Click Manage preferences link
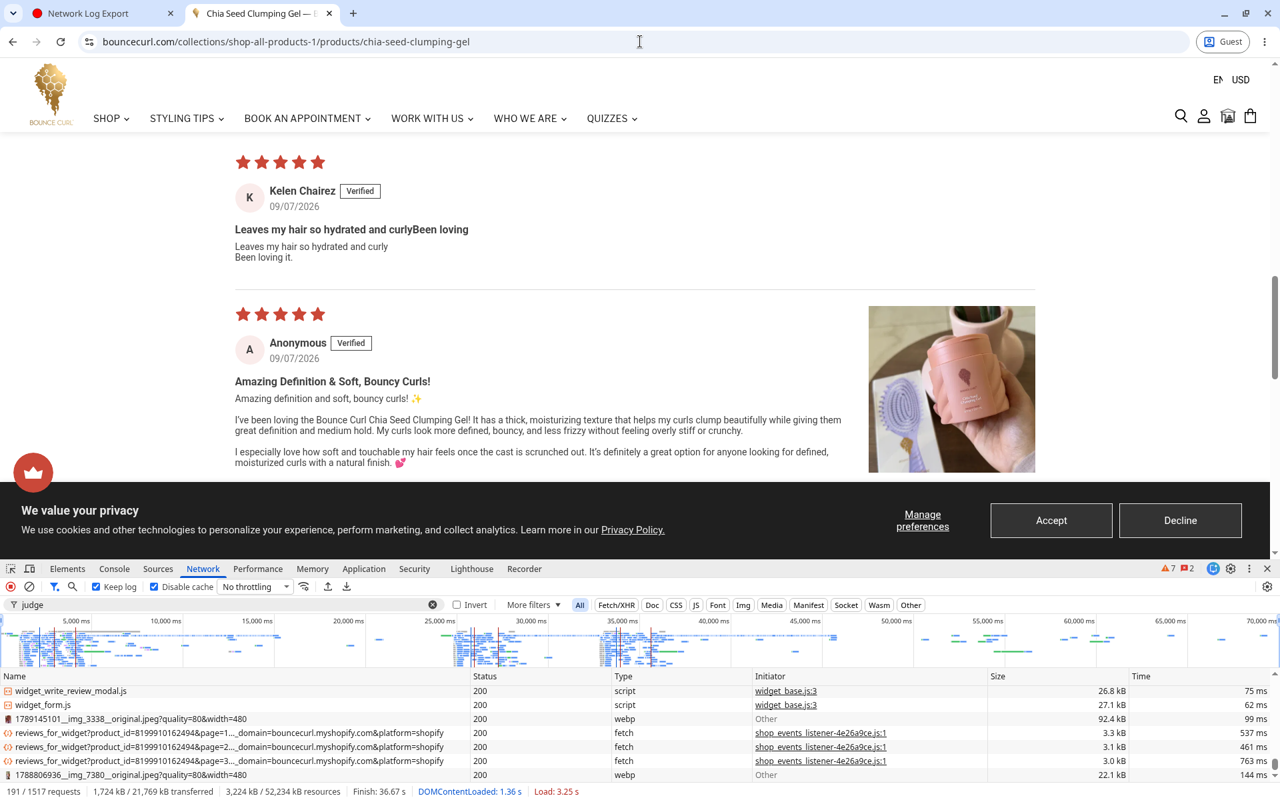The image size is (1280, 800). pyautogui.click(x=922, y=520)
